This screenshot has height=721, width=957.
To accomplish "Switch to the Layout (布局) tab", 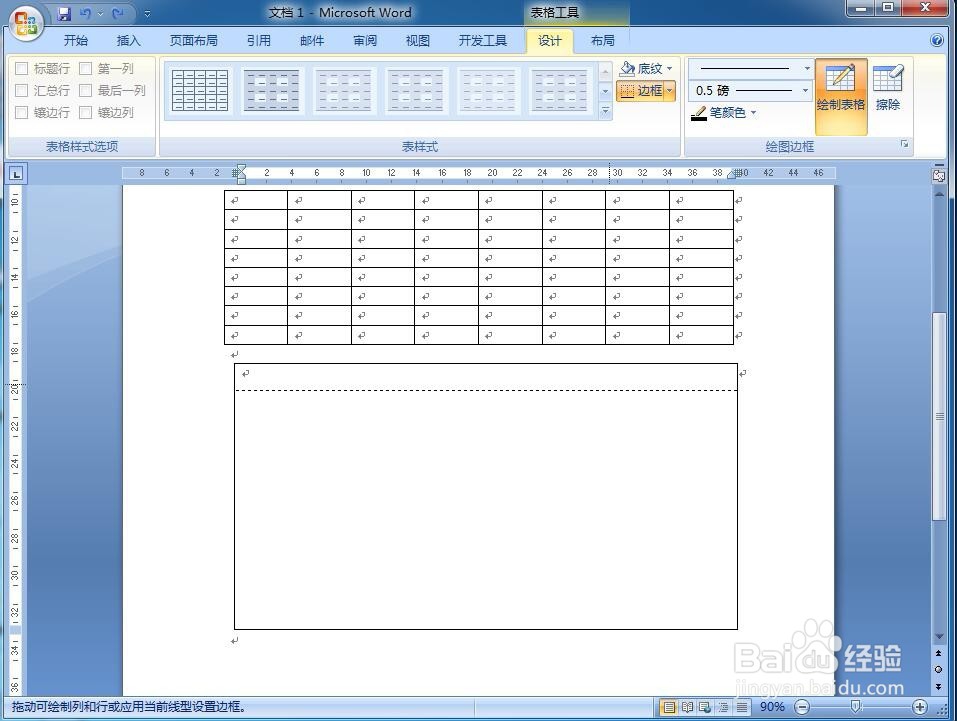I will (602, 40).
